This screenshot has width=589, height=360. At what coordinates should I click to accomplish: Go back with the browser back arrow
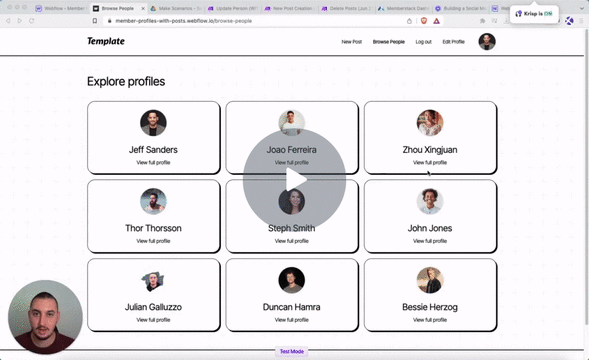coord(8,21)
